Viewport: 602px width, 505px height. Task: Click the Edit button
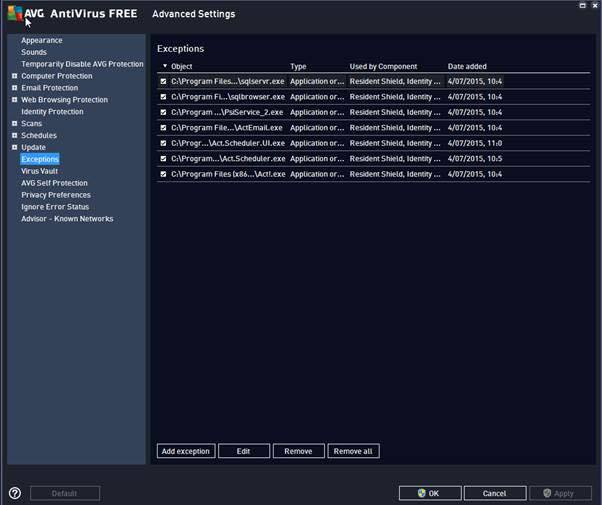point(244,451)
